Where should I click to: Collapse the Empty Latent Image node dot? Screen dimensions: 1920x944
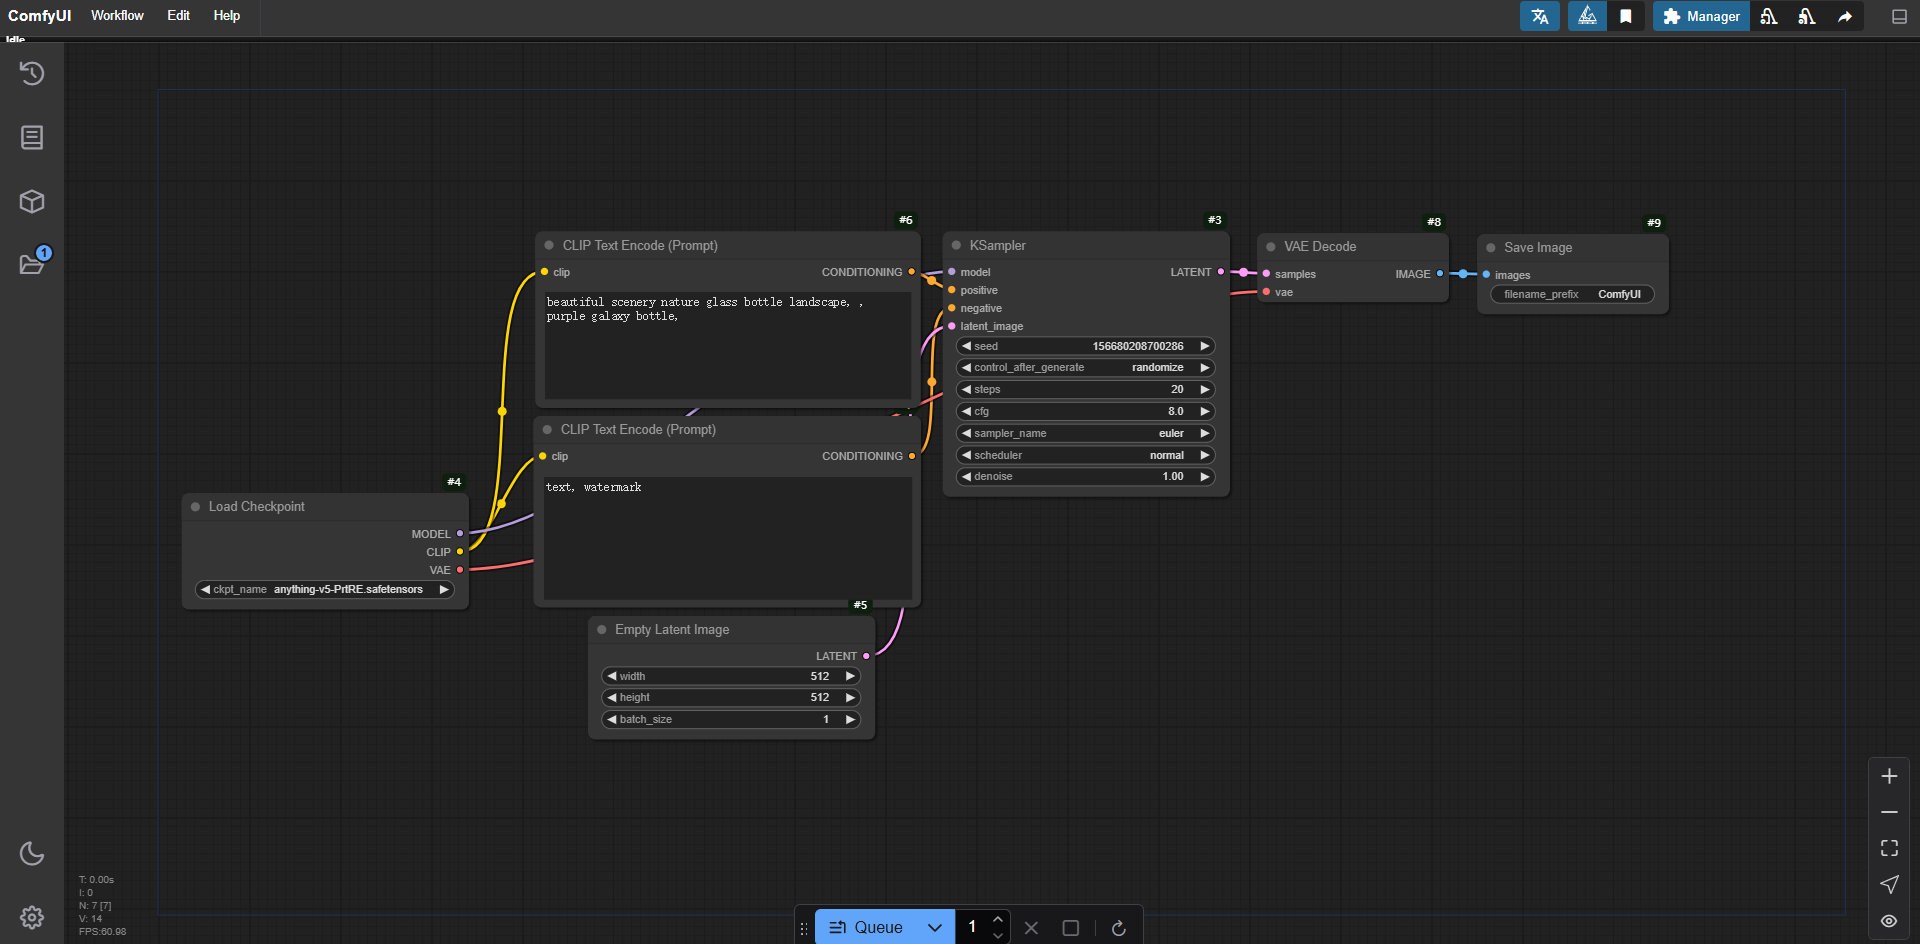click(x=602, y=629)
